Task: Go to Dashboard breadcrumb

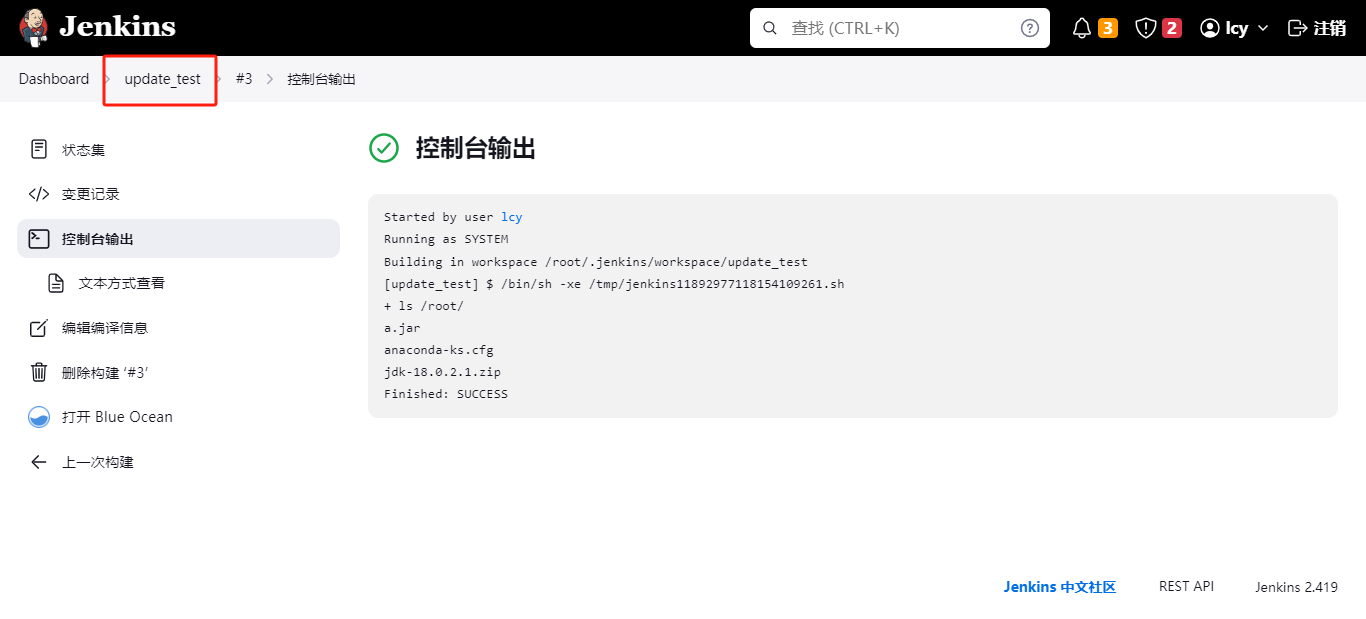Action: tap(54, 79)
